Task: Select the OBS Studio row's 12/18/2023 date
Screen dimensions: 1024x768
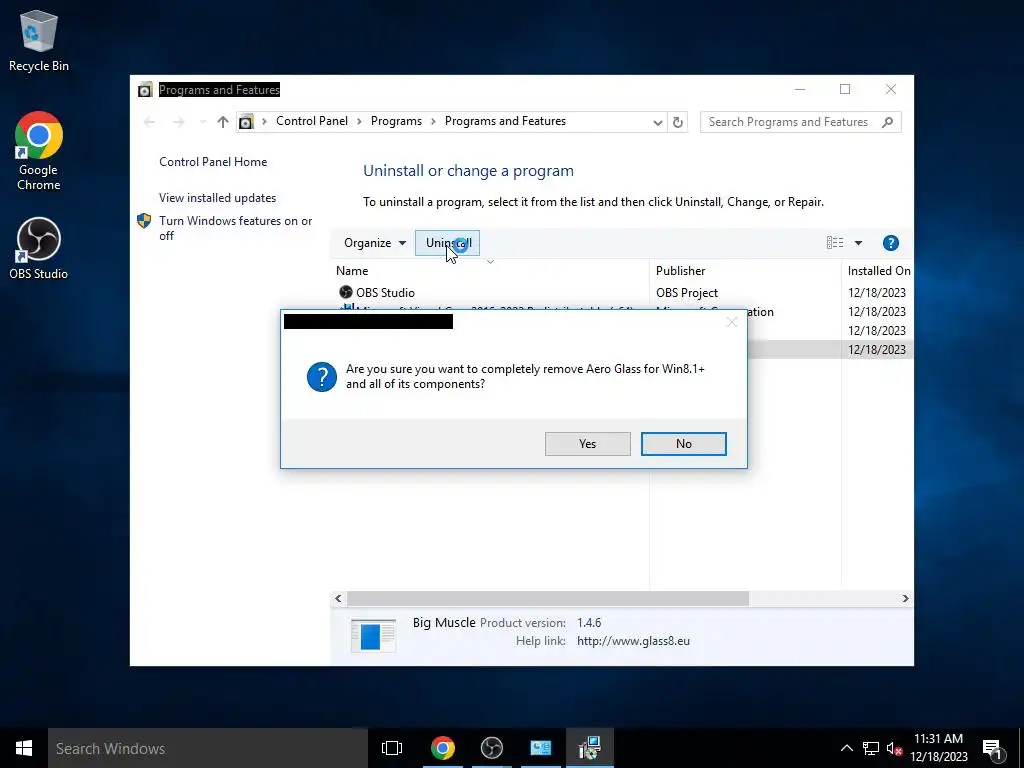Action: tap(876, 293)
